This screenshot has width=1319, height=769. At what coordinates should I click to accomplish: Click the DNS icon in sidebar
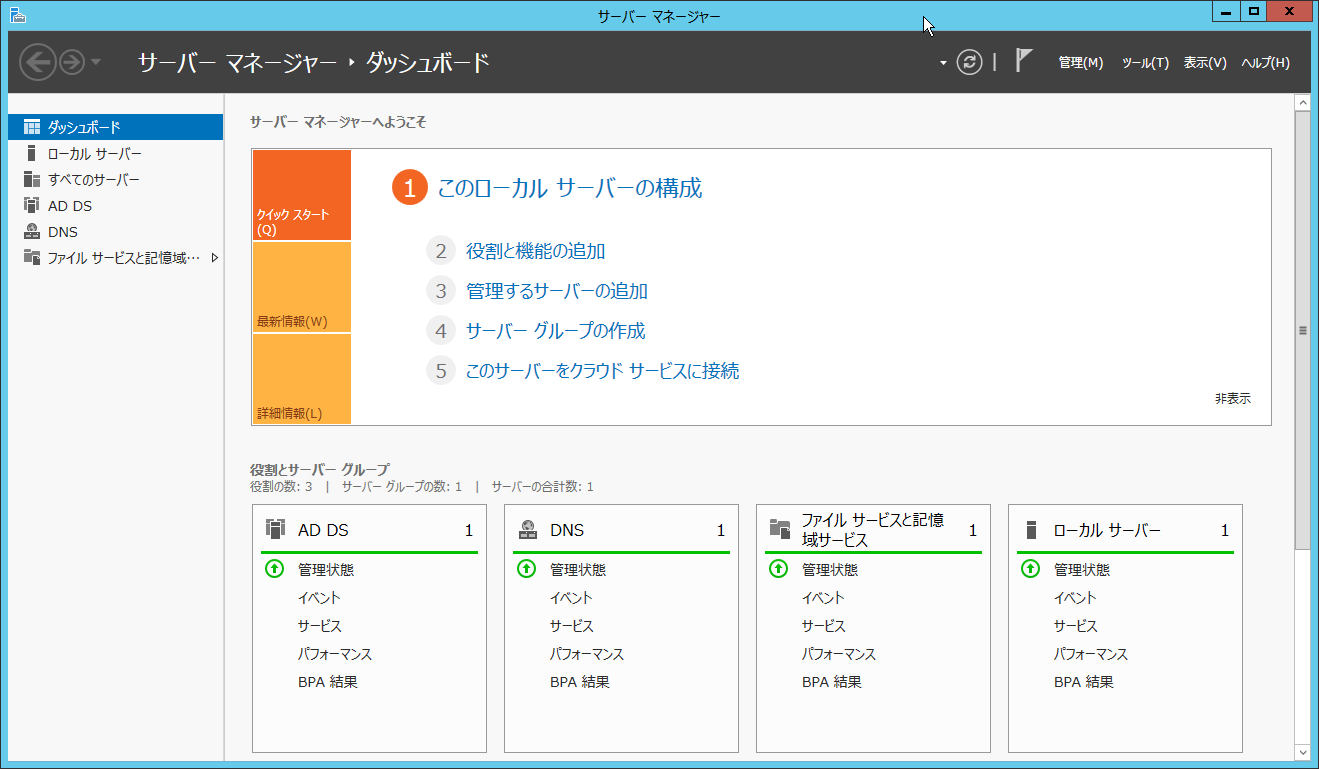32,232
